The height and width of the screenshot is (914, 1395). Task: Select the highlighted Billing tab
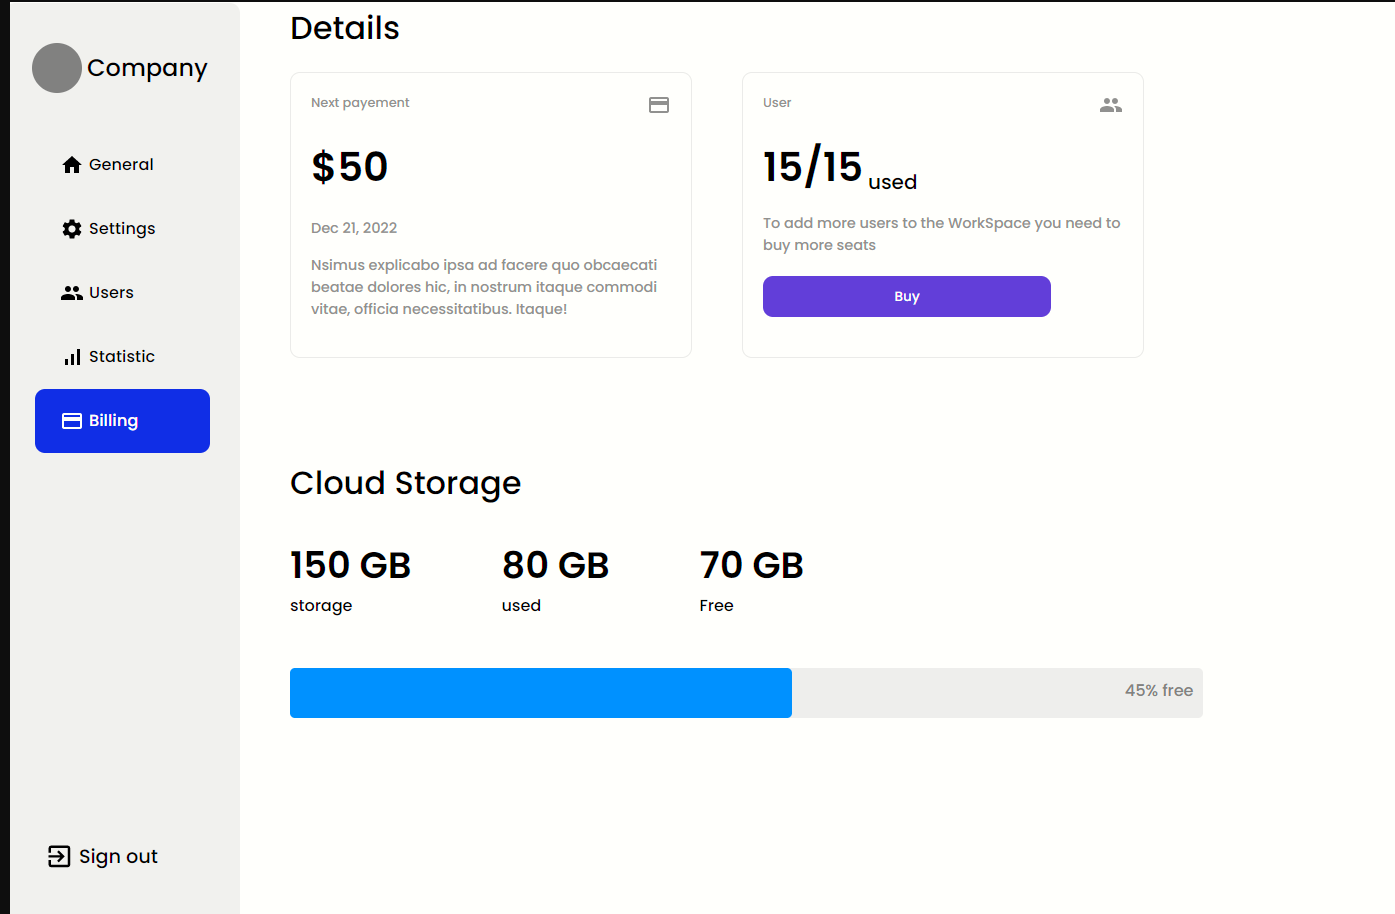122,421
